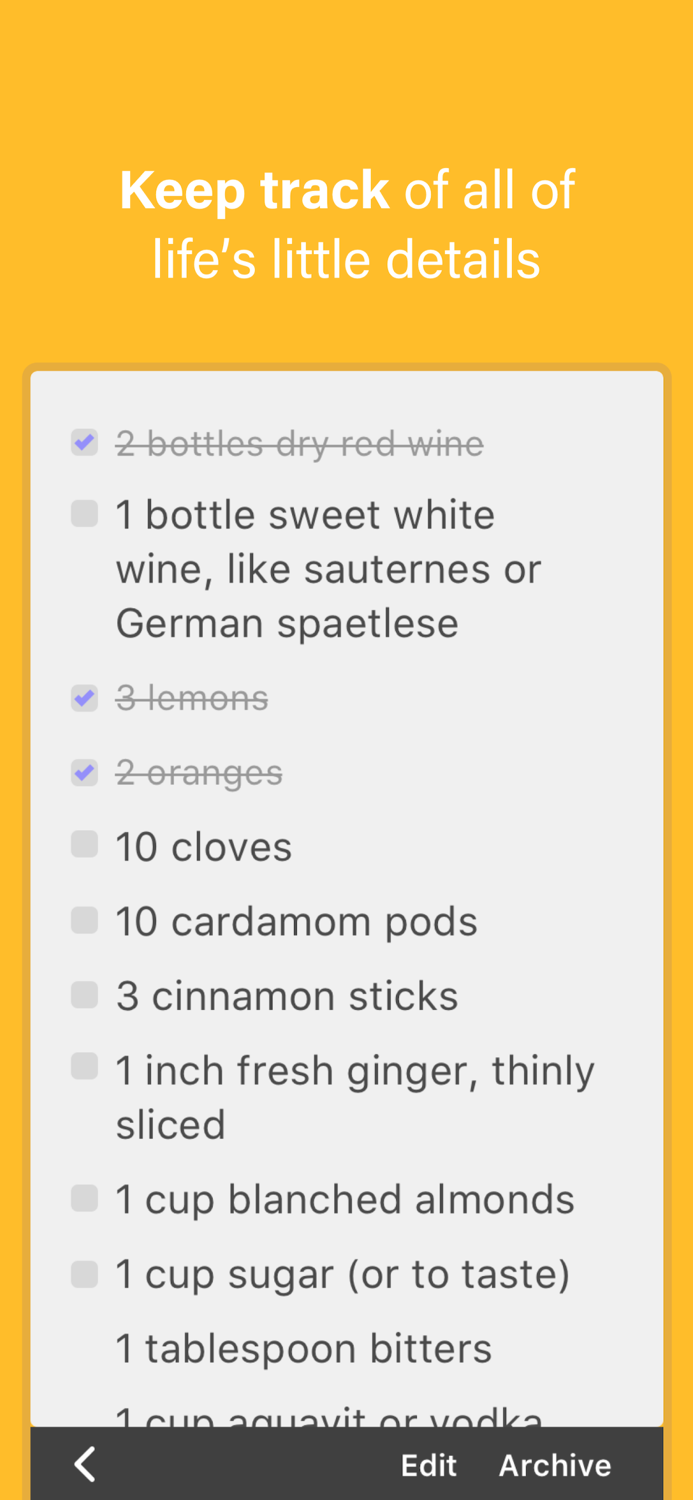The width and height of the screenshot is (693, 1500).
Task: Uncheck the 3 lemons checkbox
Action: click(x=85, y=698)
